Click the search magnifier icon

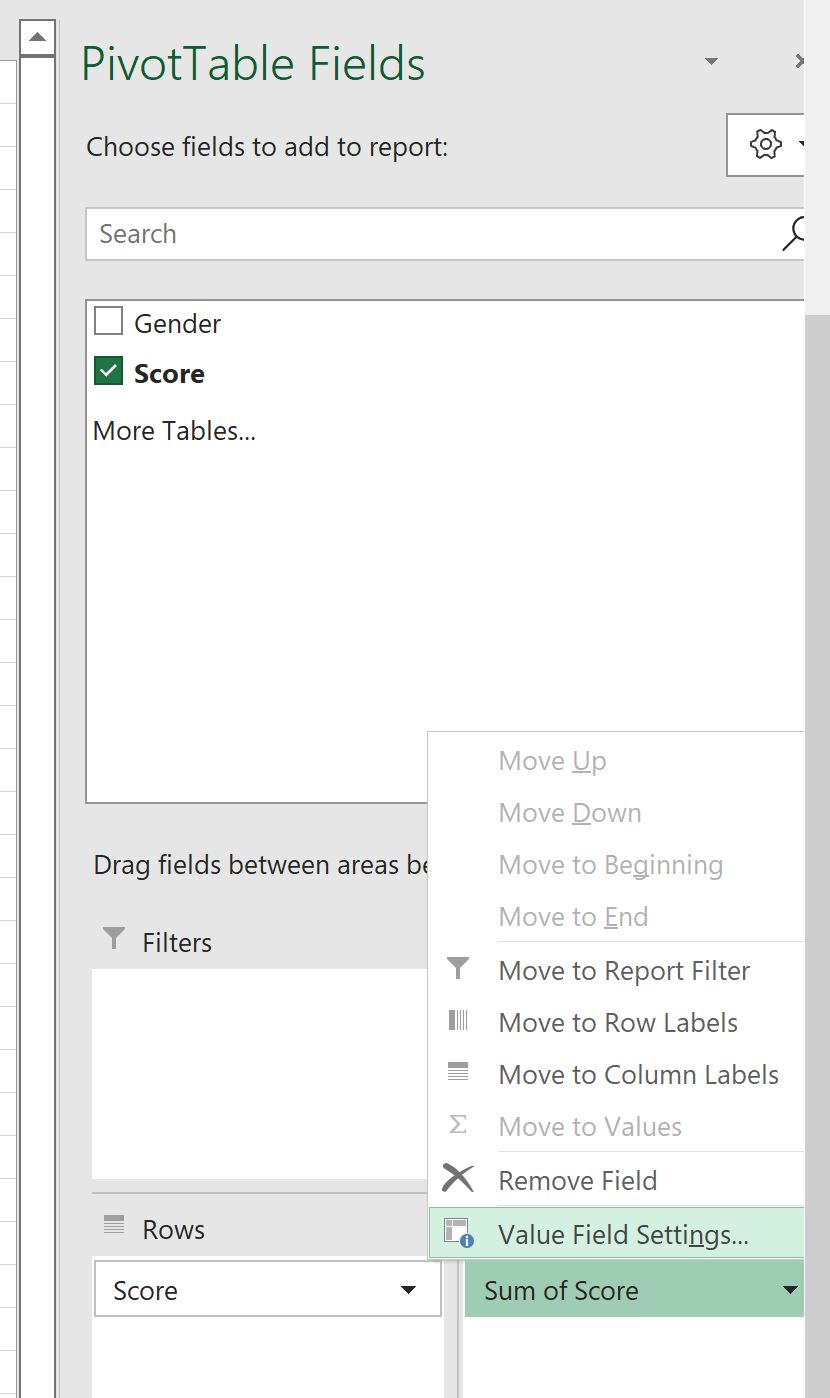793,233
